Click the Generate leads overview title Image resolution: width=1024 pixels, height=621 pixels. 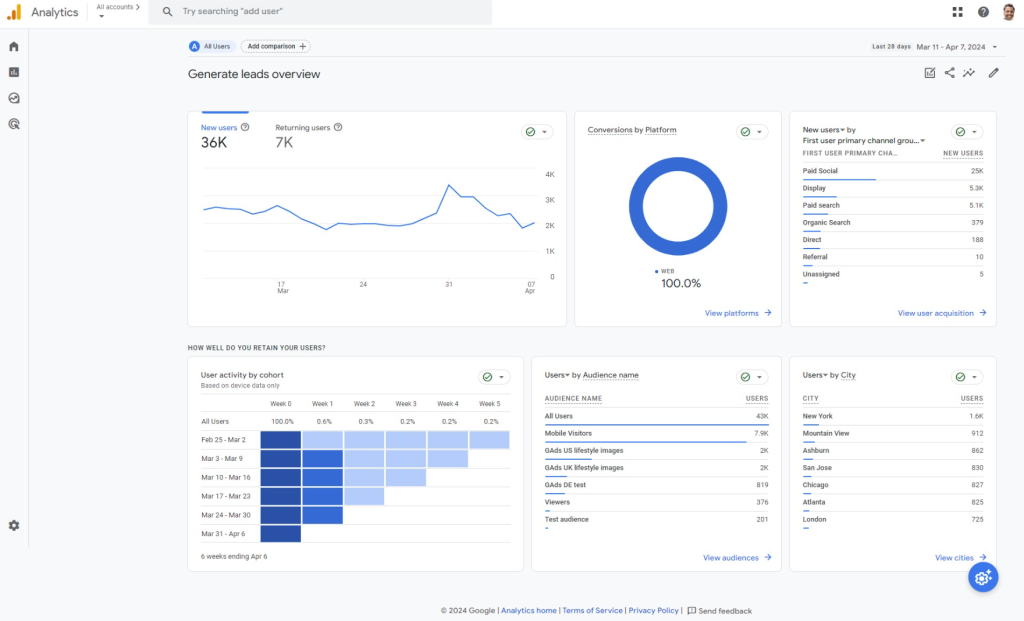[x=254, y=74]
